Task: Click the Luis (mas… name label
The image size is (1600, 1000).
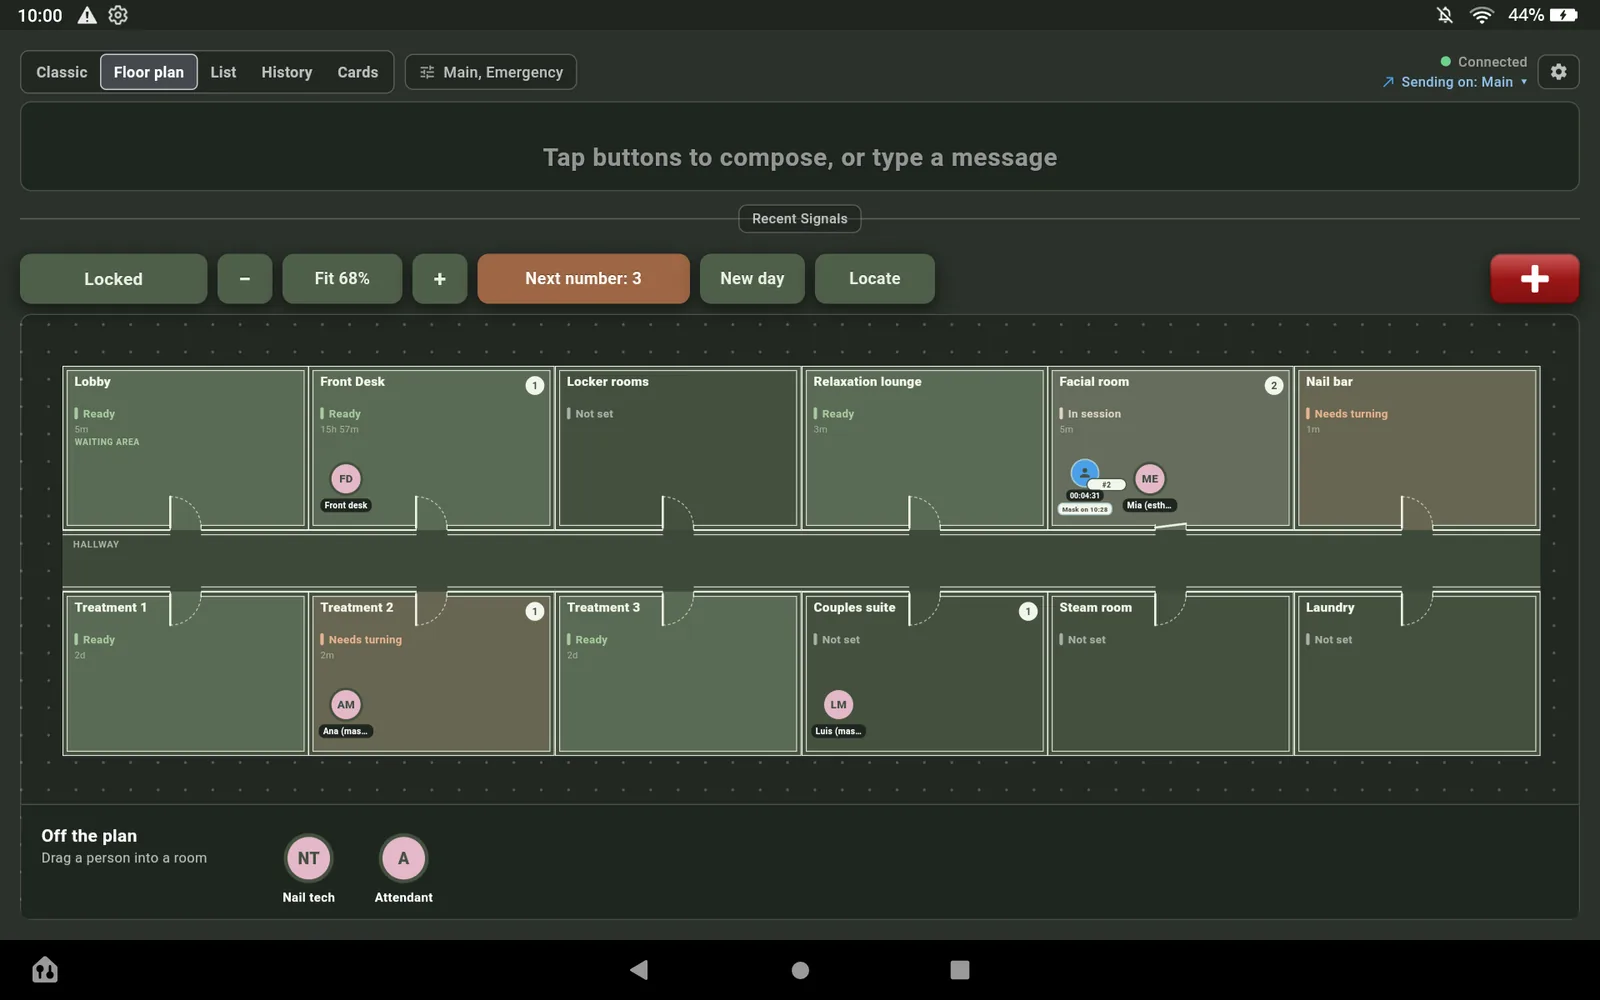Action: 838,731
